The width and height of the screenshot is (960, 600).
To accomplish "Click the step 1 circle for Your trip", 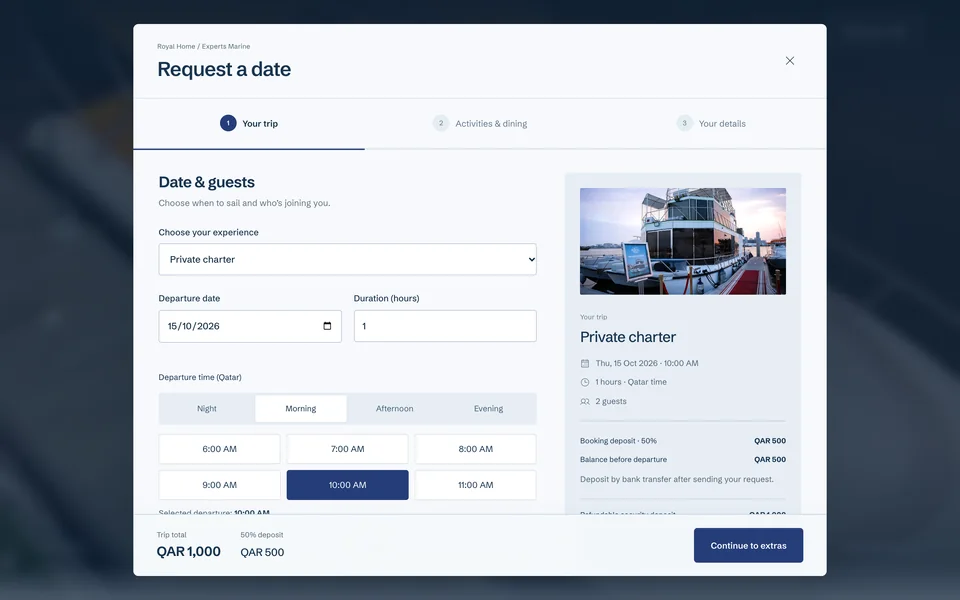I will click(228, 123).
